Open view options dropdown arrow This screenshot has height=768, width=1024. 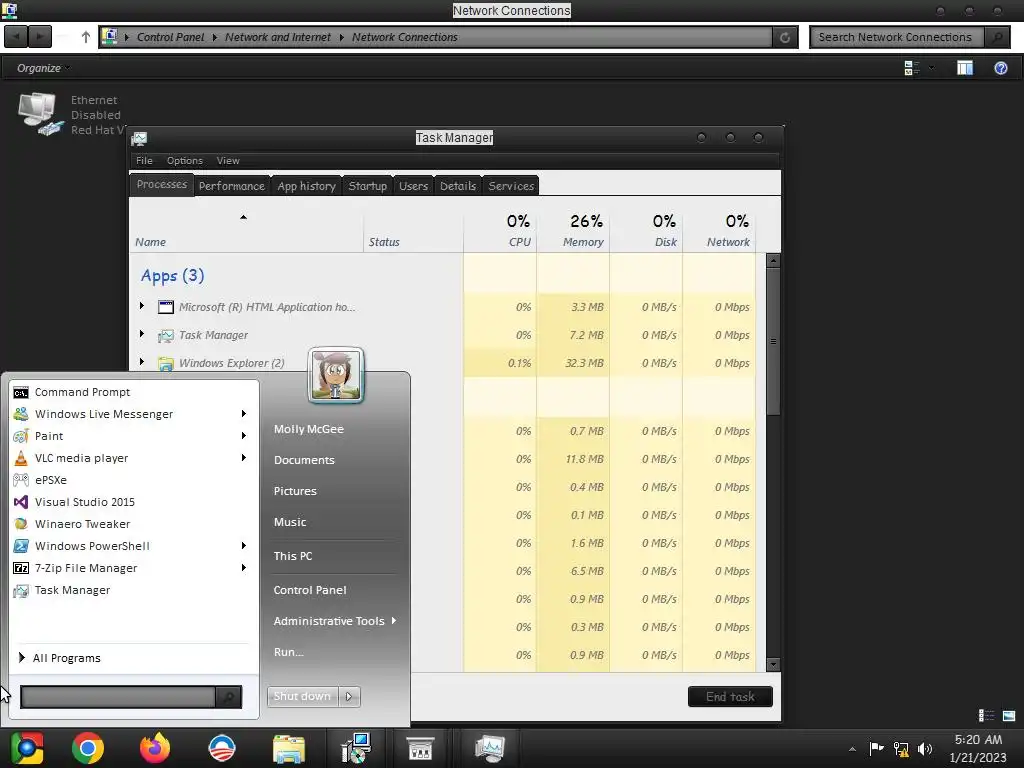tap(931, 68)
